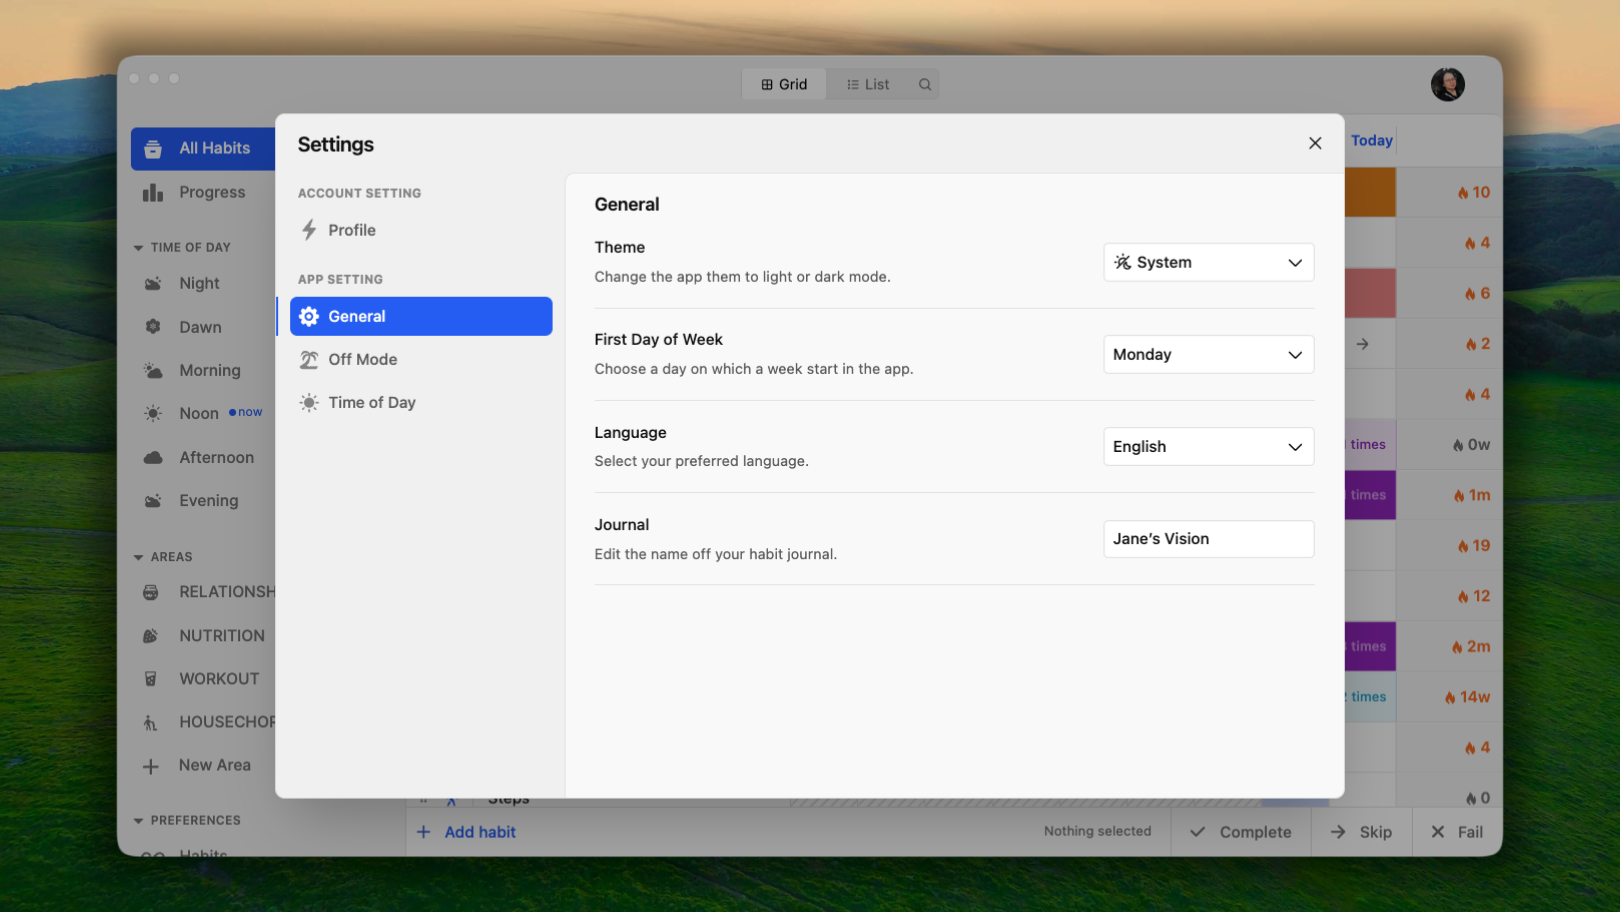Edit the Journal name field

(x=1208, y=538)
